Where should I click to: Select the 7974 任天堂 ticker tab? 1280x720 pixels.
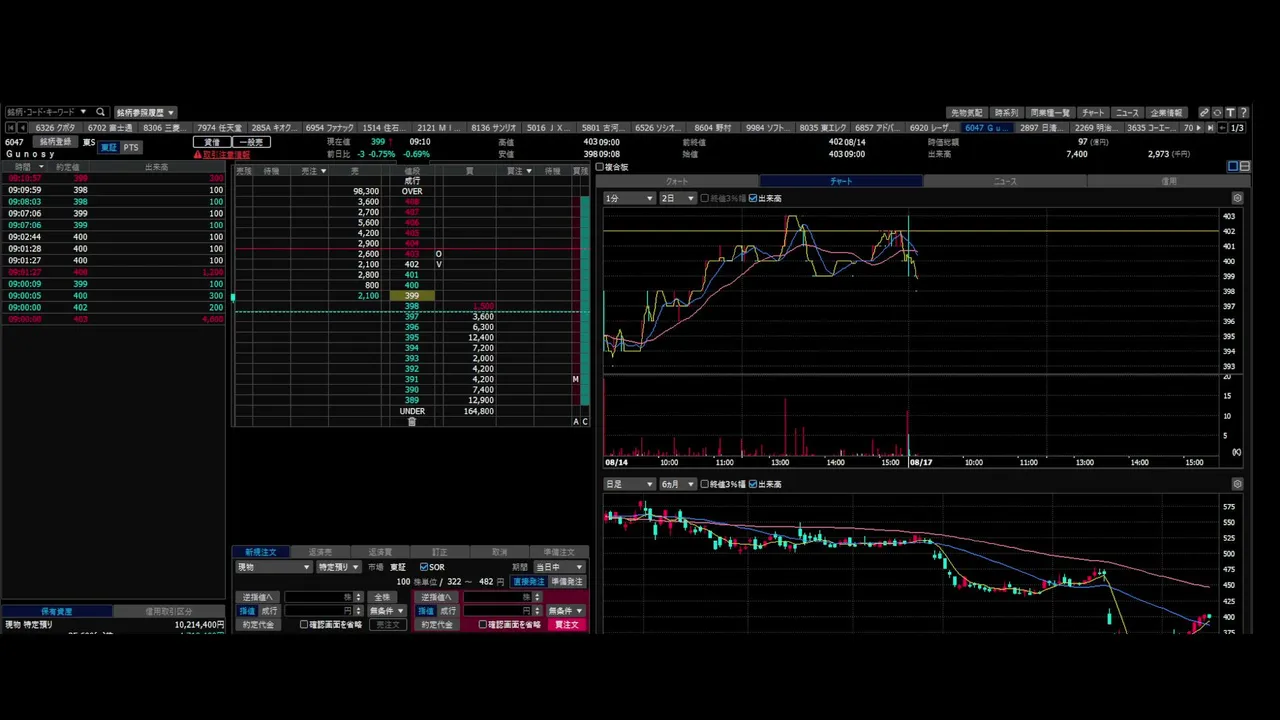tap(219, 128)
